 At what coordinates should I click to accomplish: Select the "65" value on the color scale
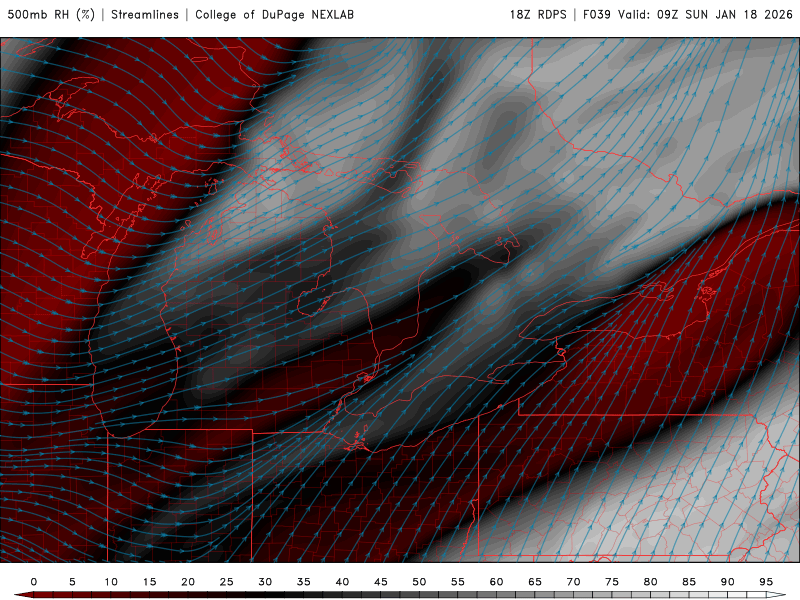535,582
